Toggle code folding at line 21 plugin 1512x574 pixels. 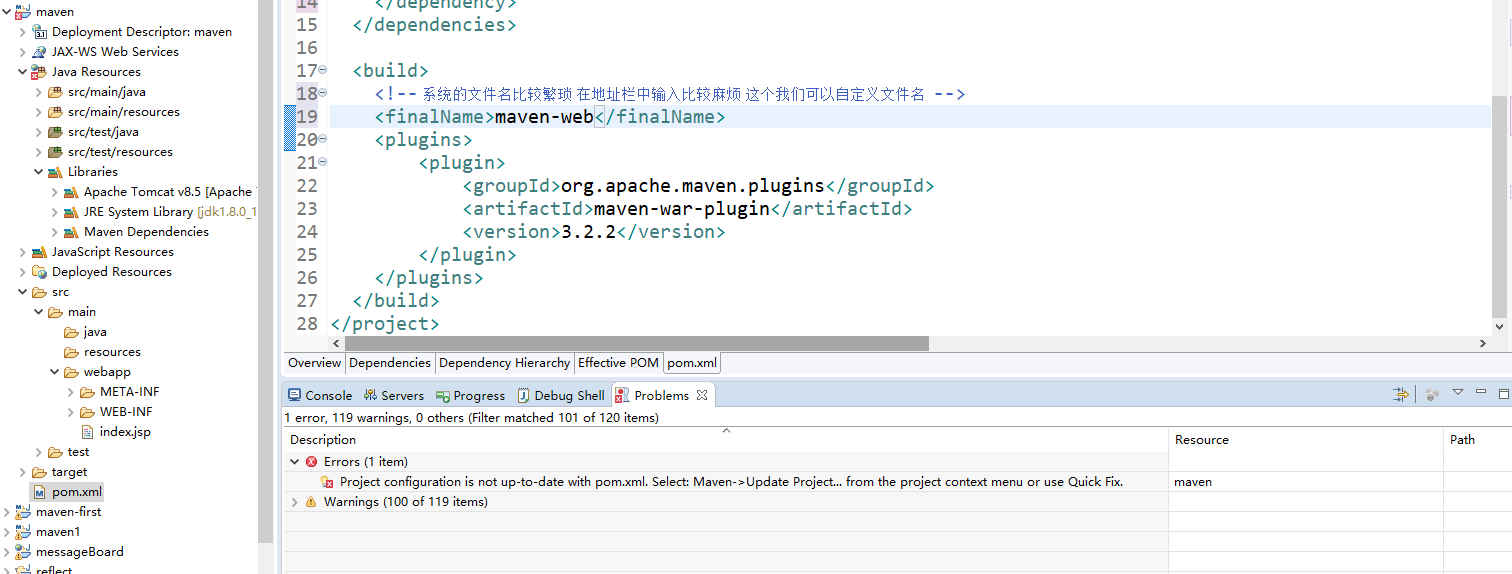pos(322,162)
